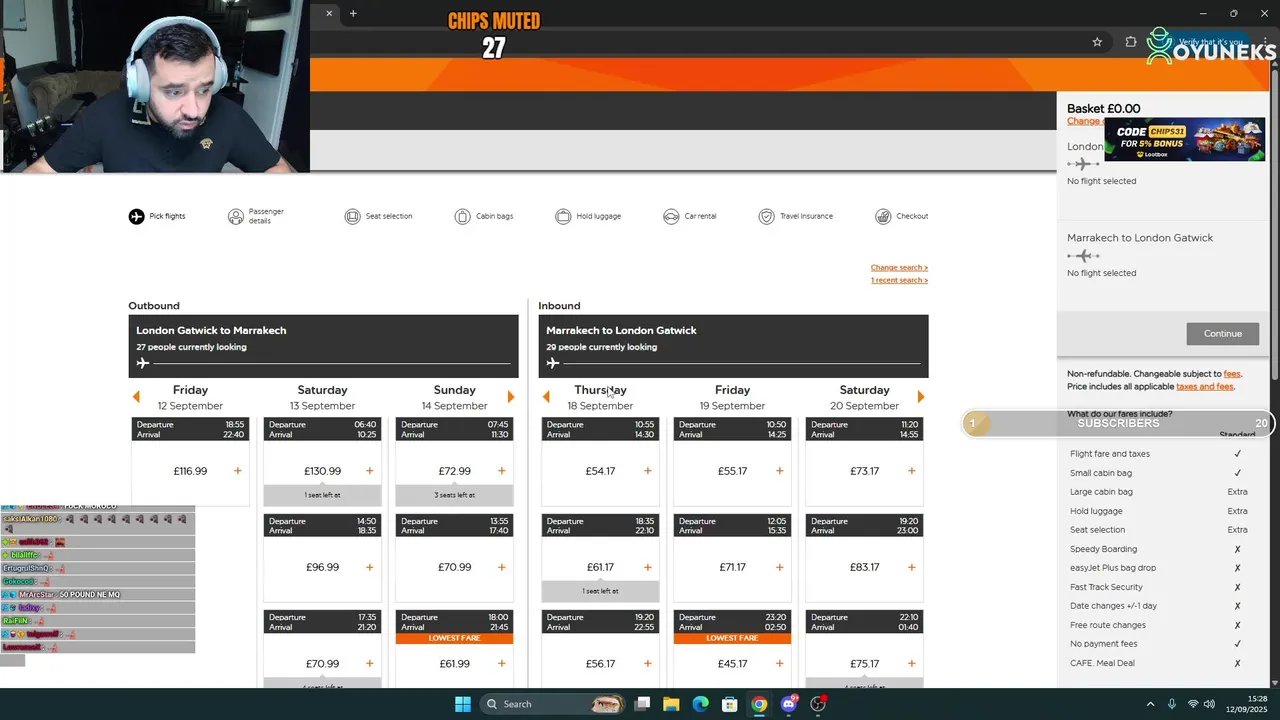Viewport: 1280px width, 720px height.
Task: Select the Cabin bags step label
Action: (495, 216)
